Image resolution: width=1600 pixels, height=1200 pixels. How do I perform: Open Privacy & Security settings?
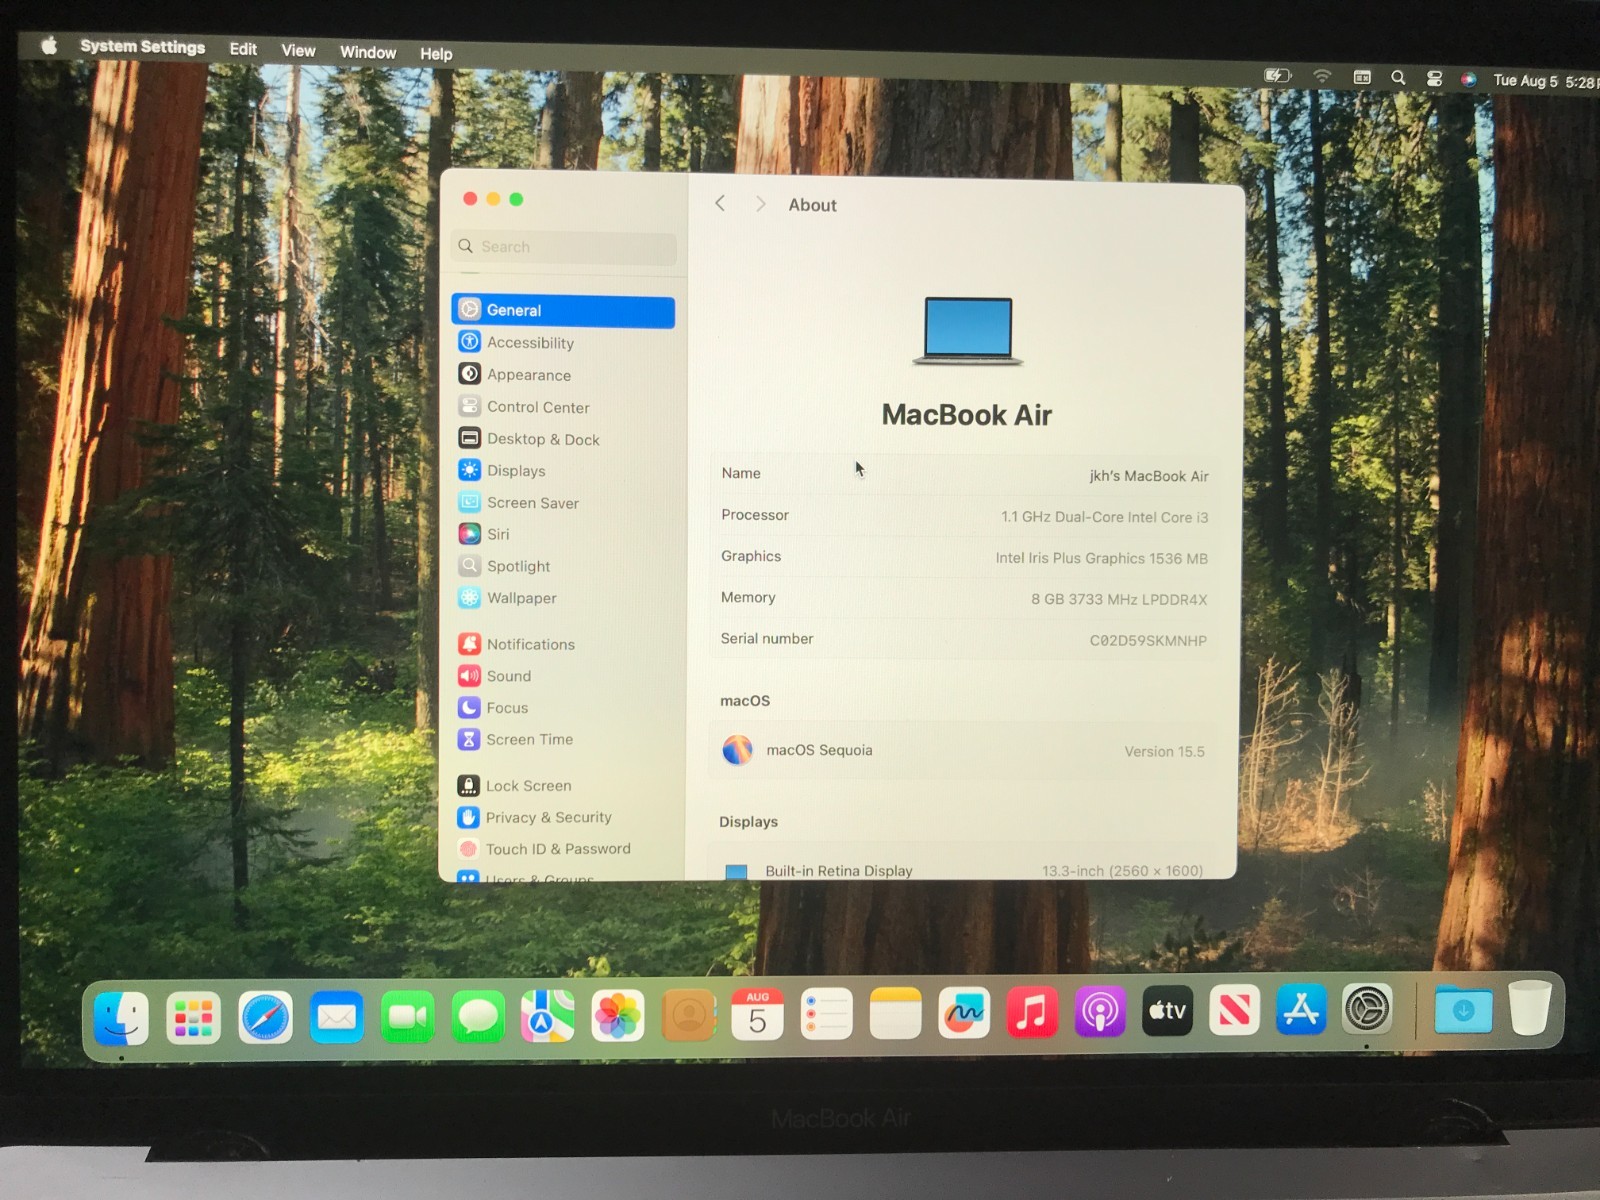(x=548, y=817)
